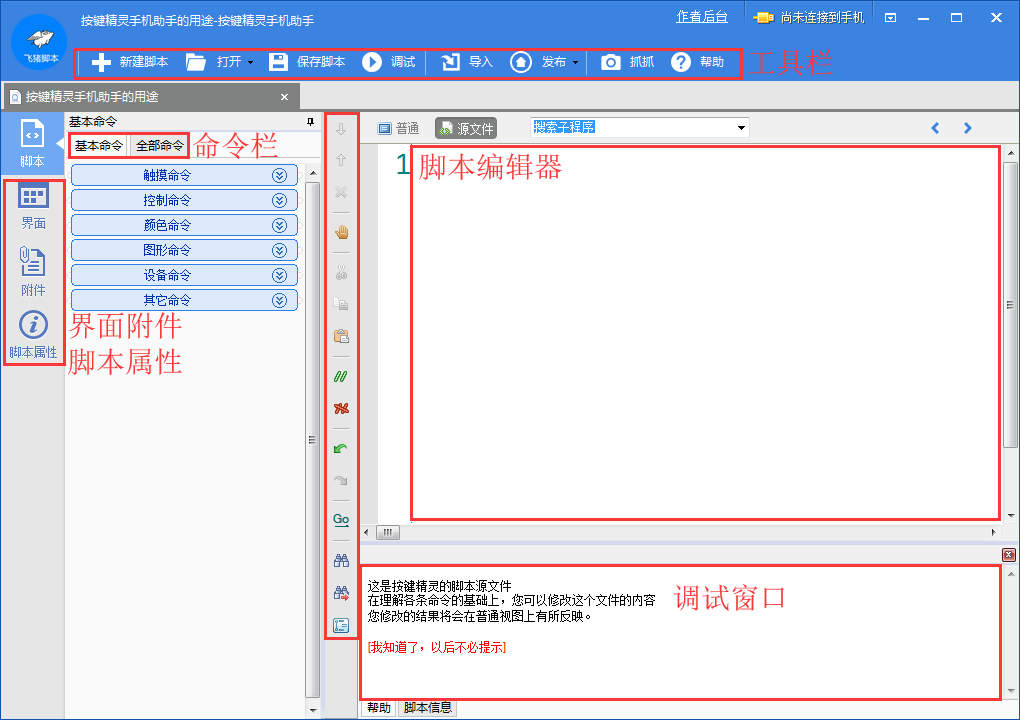Expand the 颜色命令 group
1020x720 pixels.
(x=184, y=225)
